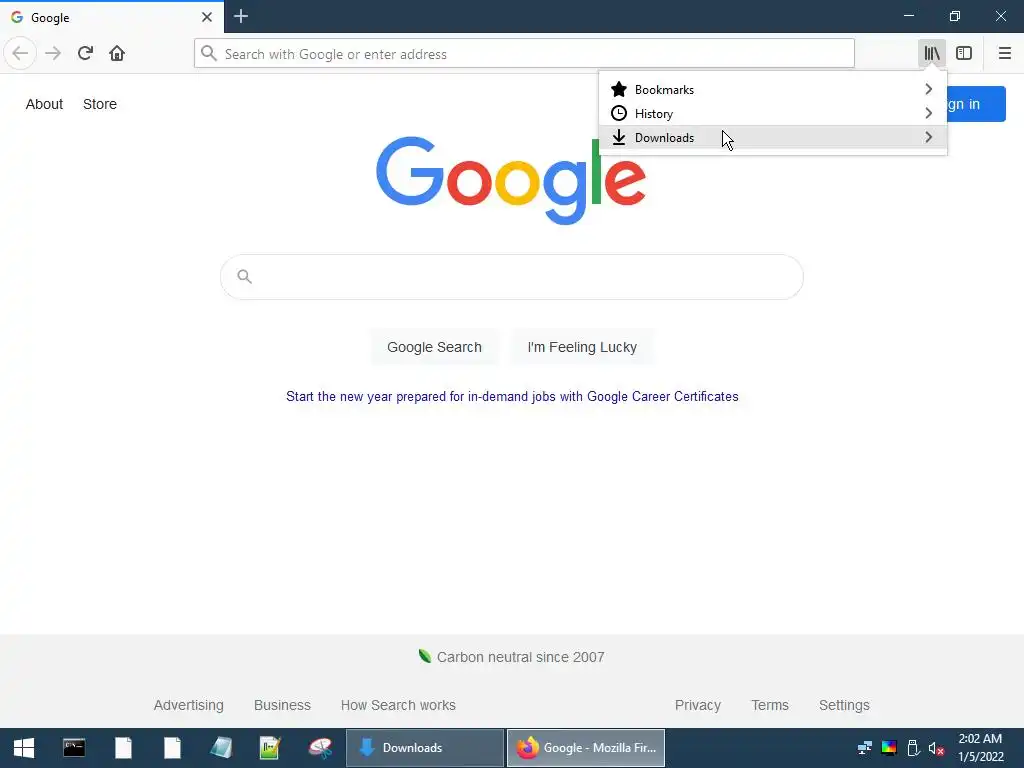The height and width of the screenshot is (768, 1024).
Task: Click the USB device tray icon
Action: tap(914, 748)
